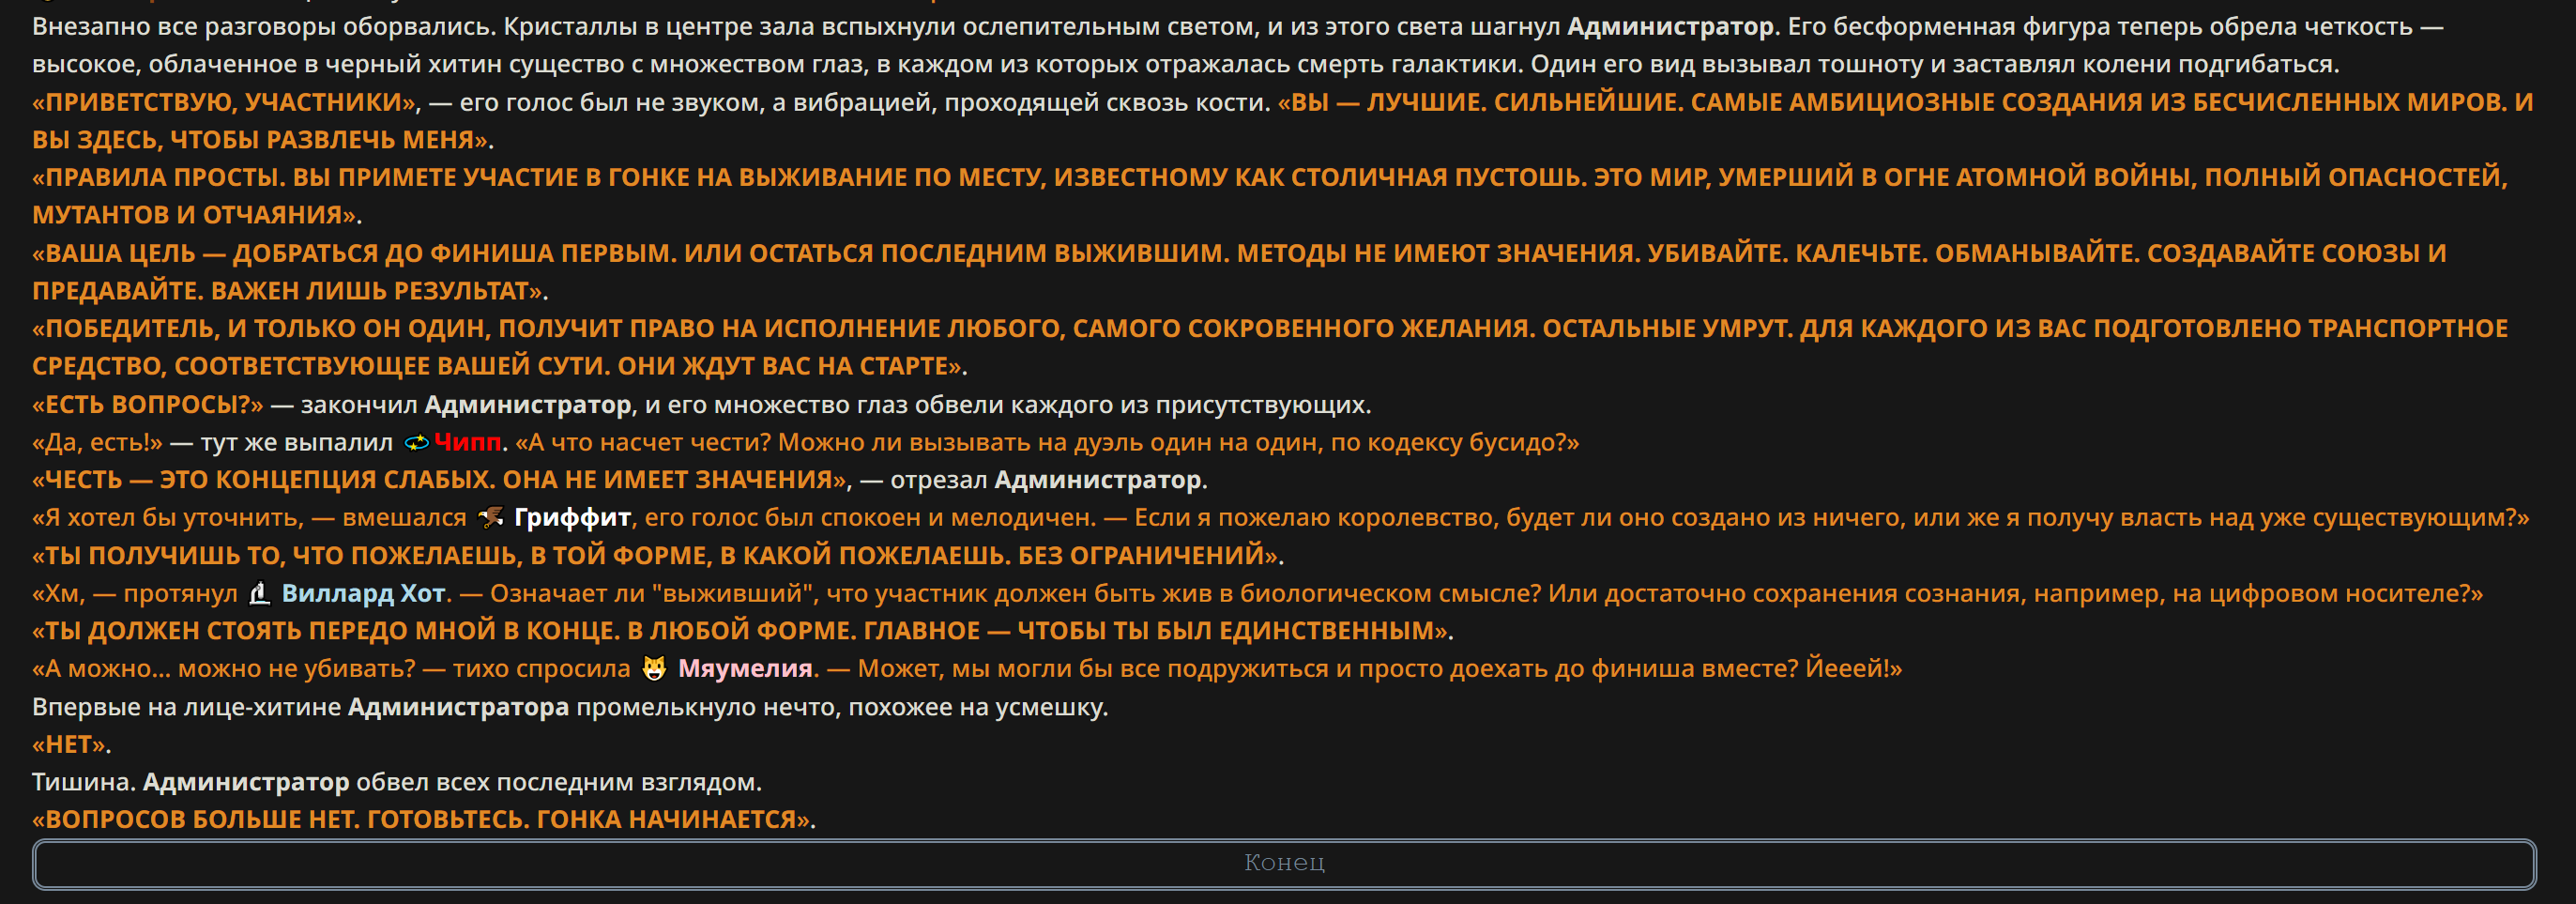This screenshot has height=904, width=2576.
Task: Click the icon before Виллард Хот
Action: pos(260,593)
